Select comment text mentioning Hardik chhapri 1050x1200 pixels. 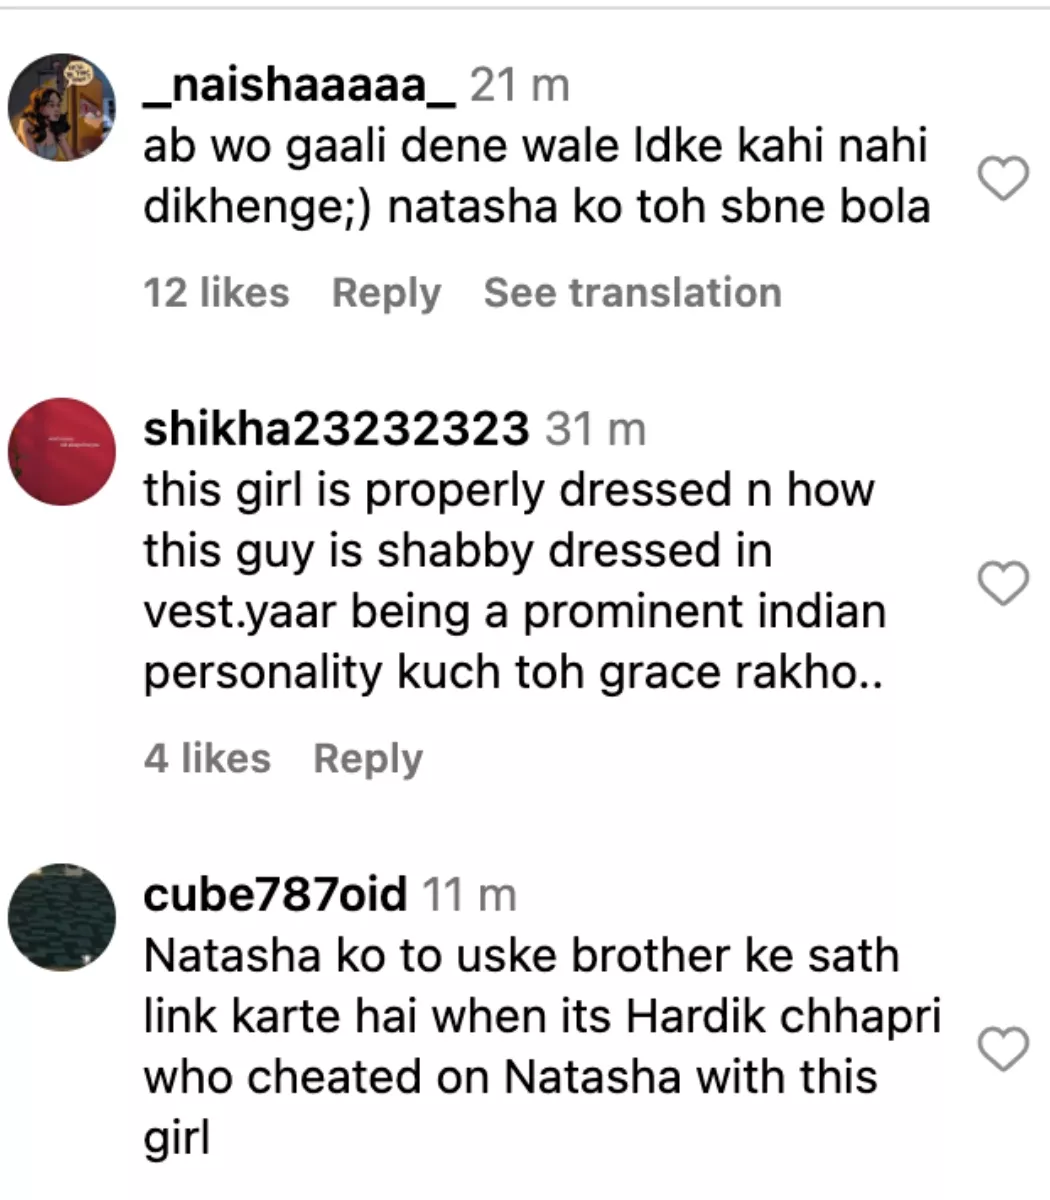tap(543, 1045)
